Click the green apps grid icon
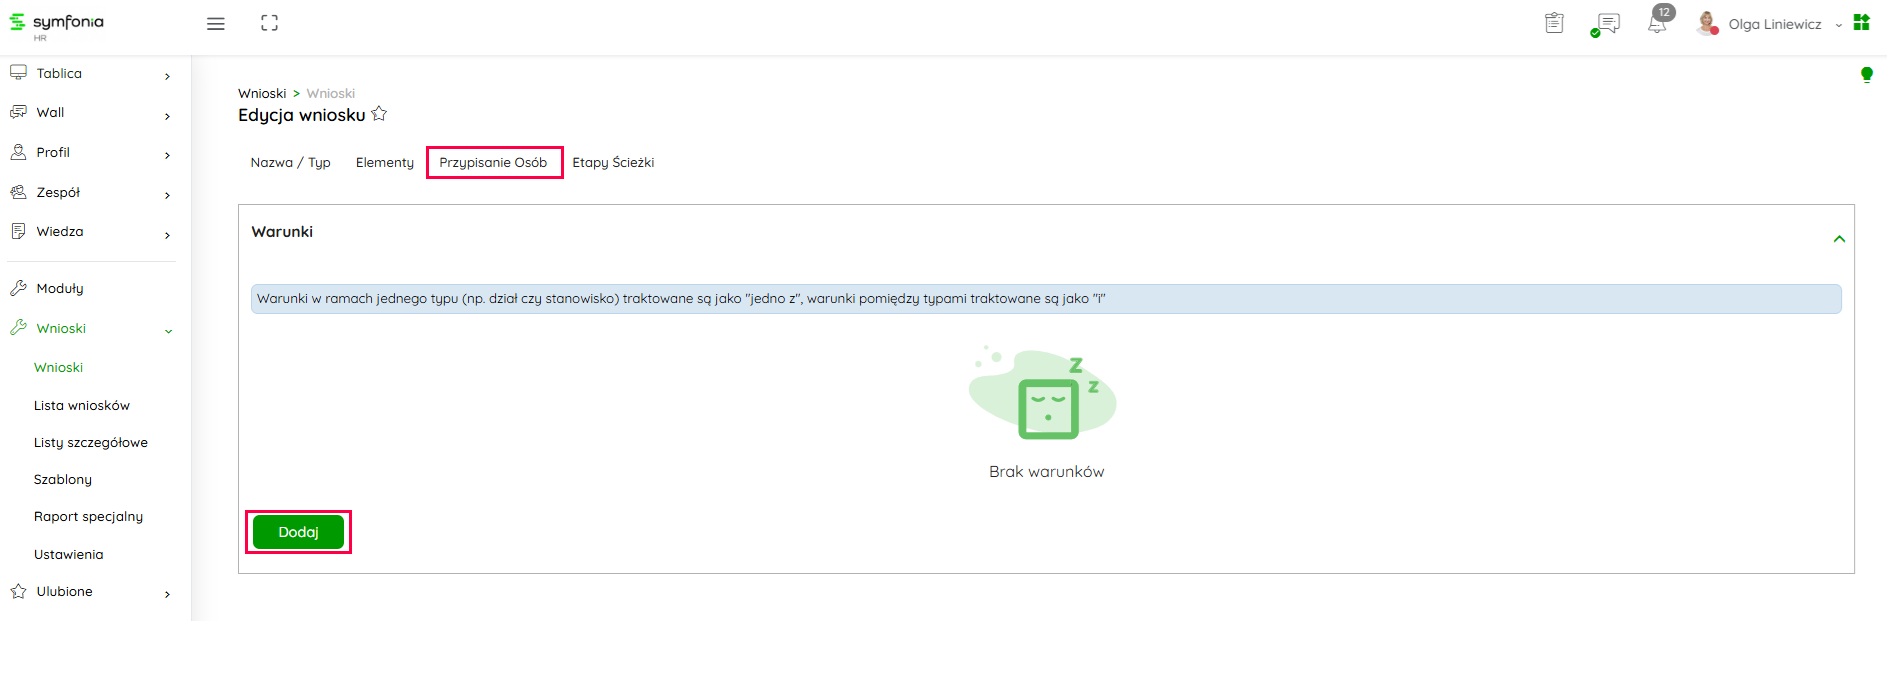1894x687 pixels. pyautogui.click(x=1861, y=23)
